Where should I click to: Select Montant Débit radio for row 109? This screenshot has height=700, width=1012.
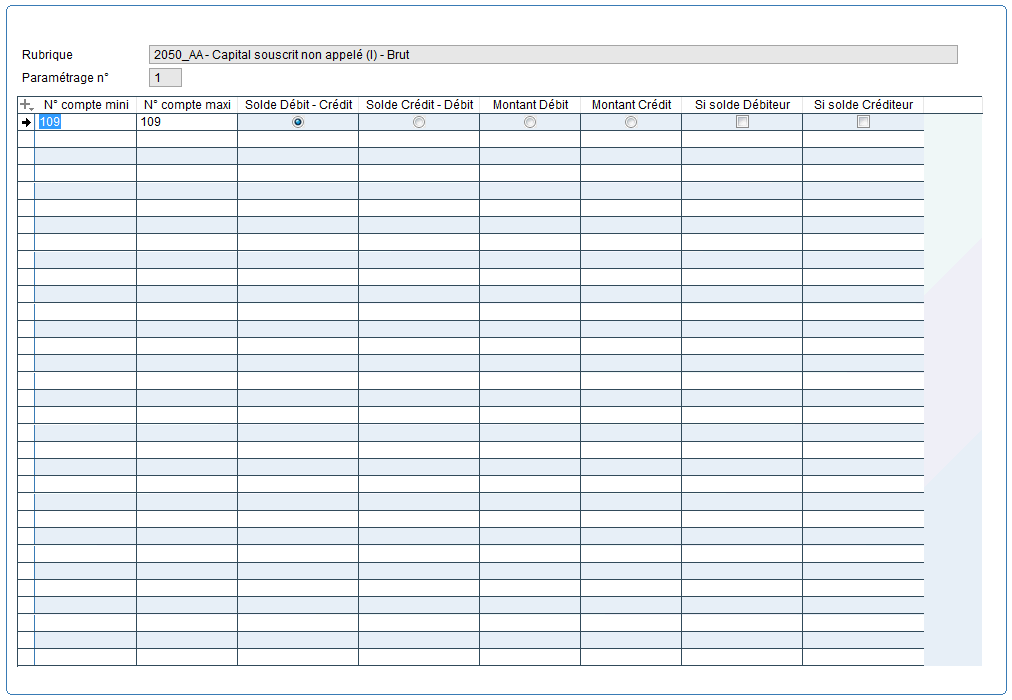click(x=530, y=122)
